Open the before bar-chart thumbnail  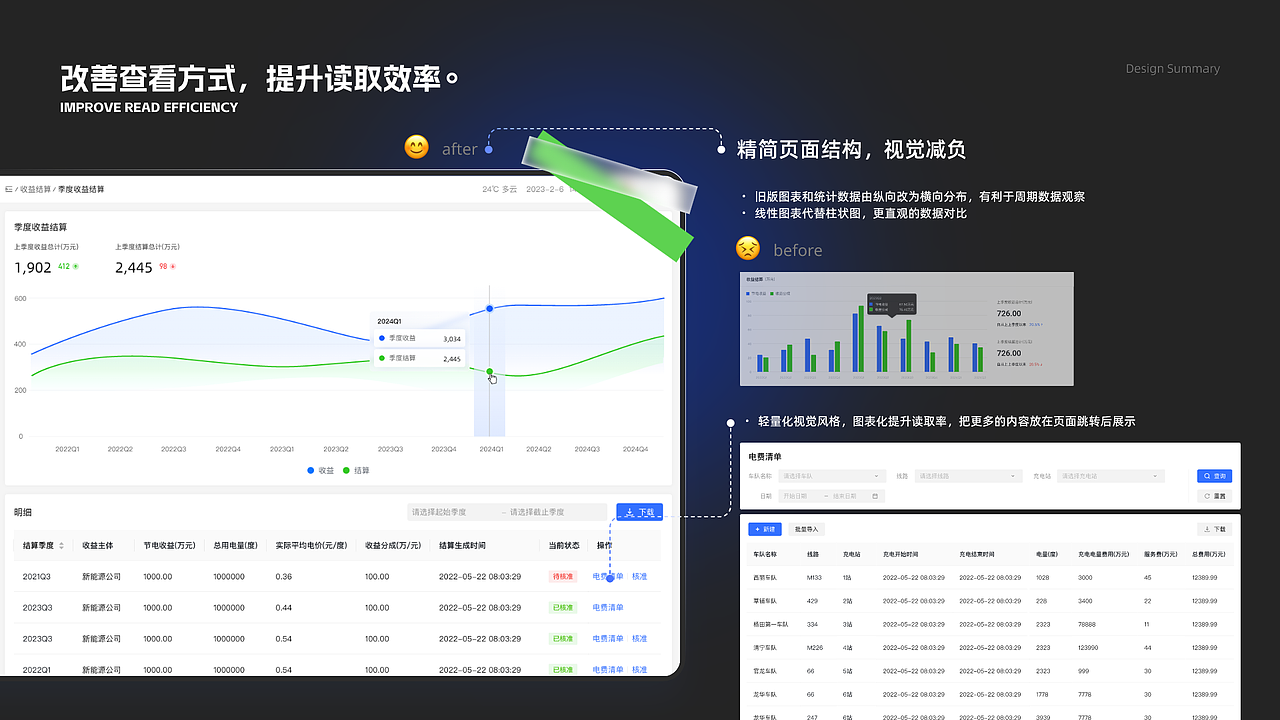pyautogui.click(x=907, y=328)
